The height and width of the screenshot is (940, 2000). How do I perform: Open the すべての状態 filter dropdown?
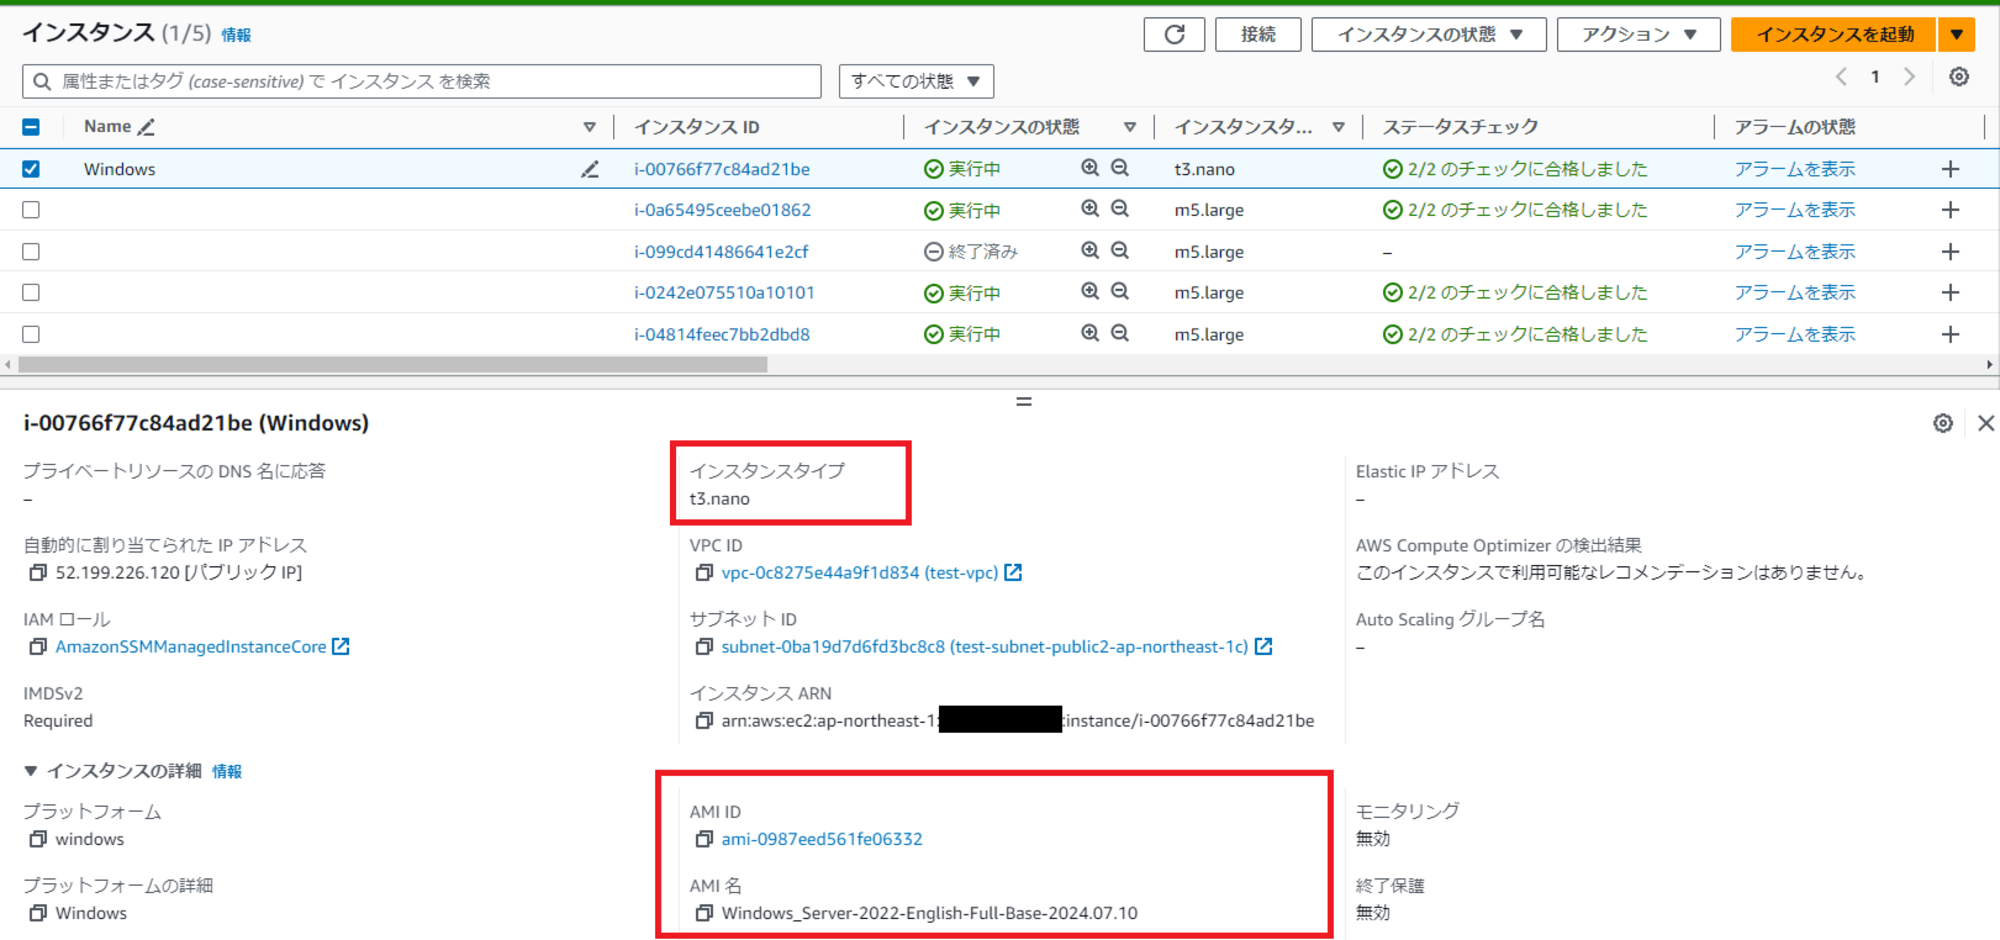pos(916,81)
